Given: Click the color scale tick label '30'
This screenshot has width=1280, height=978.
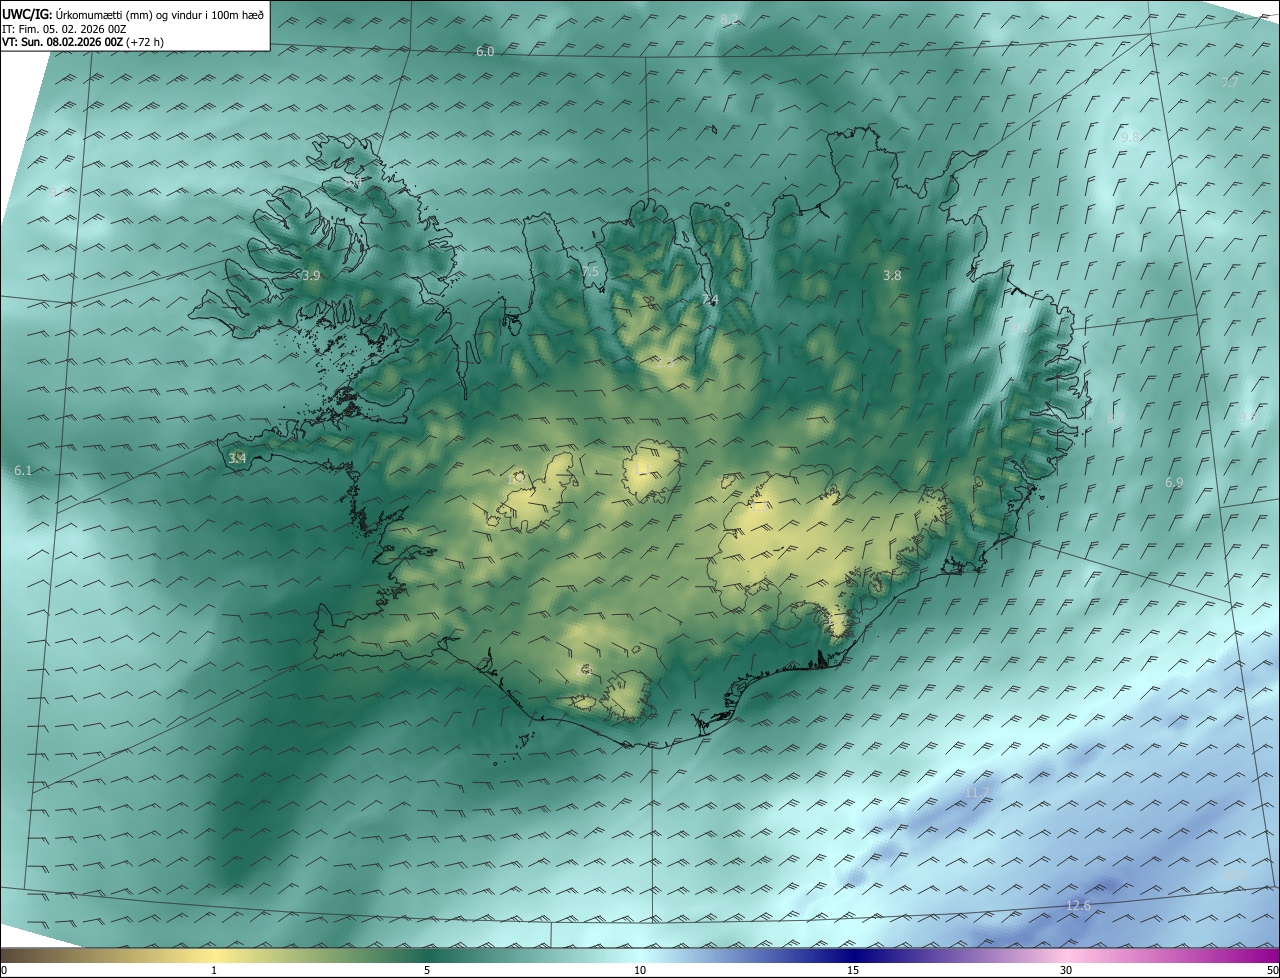Looking at the screenshot, I should click(x=1066, y=971).
